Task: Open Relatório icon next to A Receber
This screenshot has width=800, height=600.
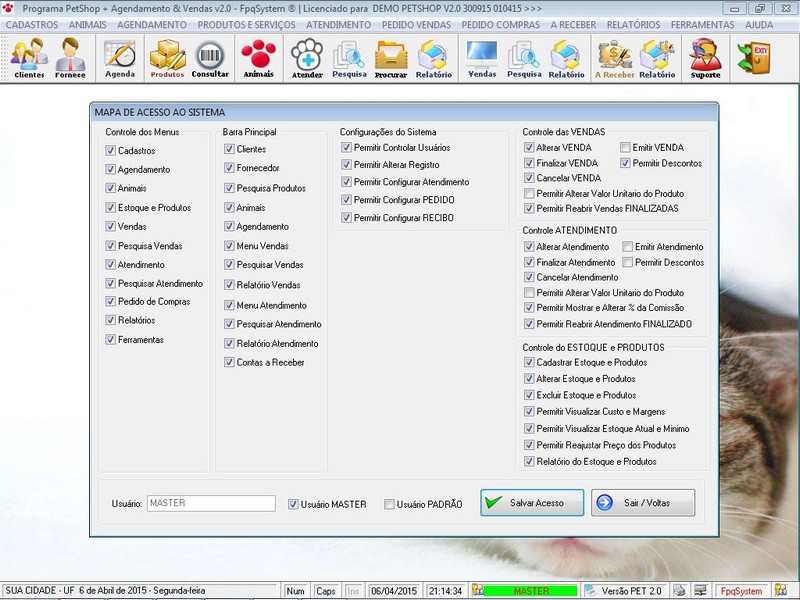Action: click(x=657, y=58)
